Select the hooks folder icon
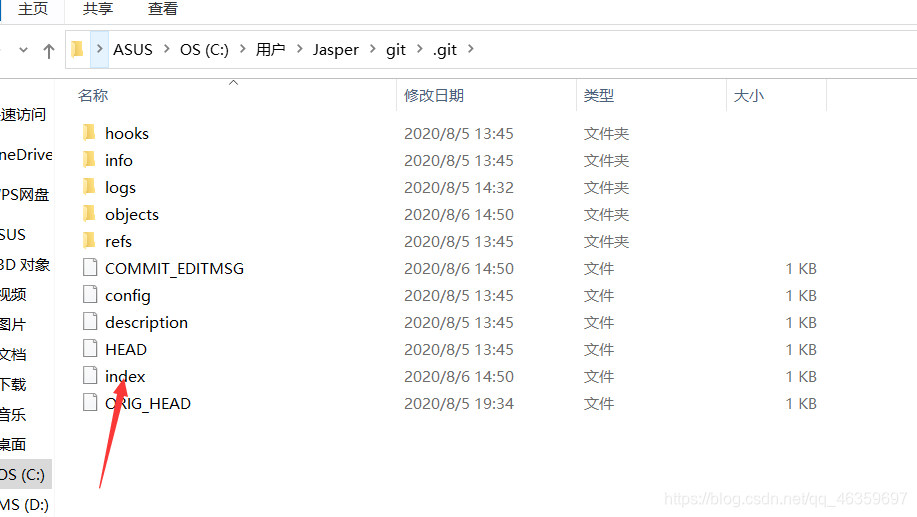The width and height of the screenshot is (917, 517). click(89, 133)
